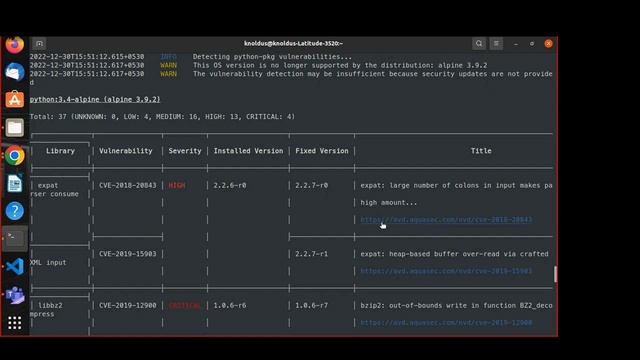Click the terminal title knoldus@knoldus-Latitude-3520
Viewport: 640px width, 360px height.
pos(293,43)
